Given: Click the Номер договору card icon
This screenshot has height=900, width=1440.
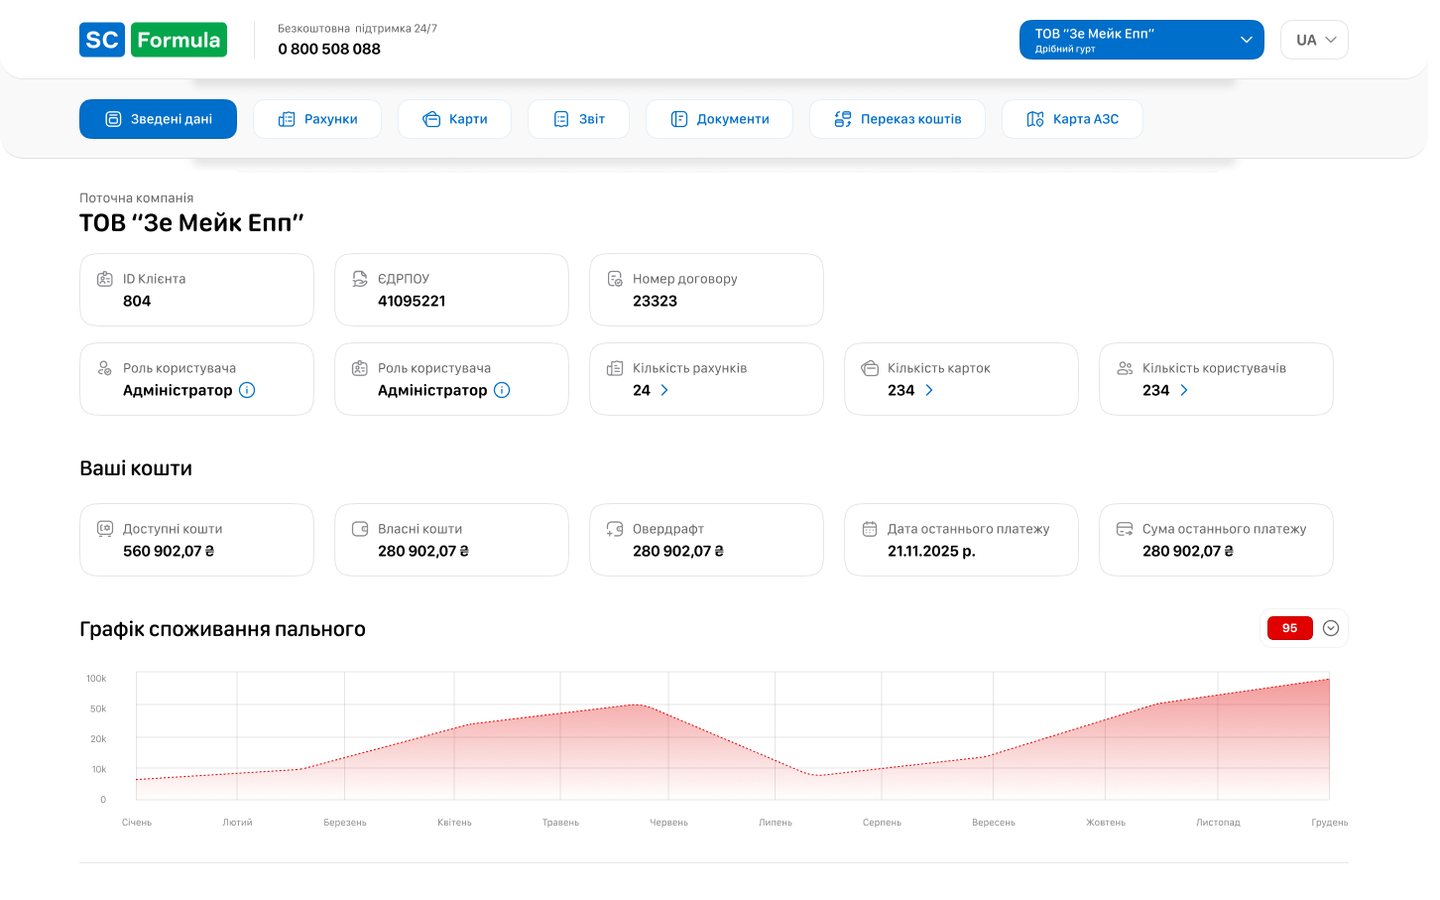Looking at the screenshot, I should click(x=615, y=279).
